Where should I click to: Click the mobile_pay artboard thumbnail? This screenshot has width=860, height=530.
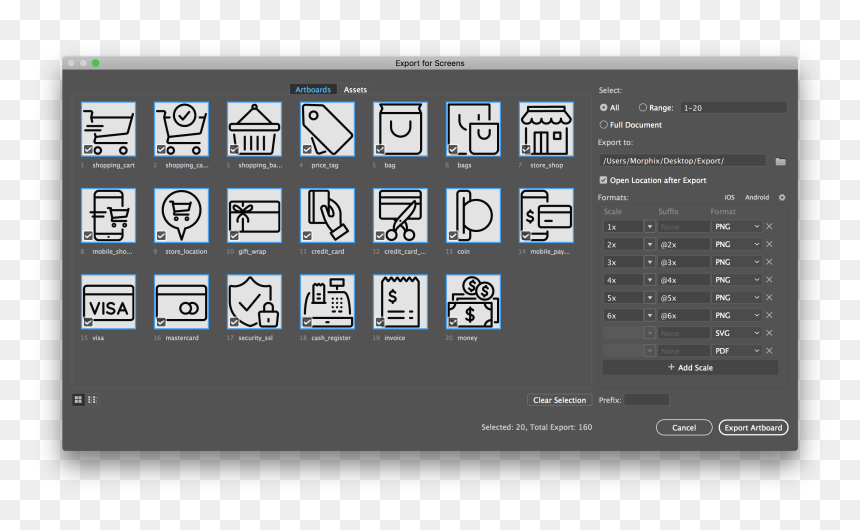pos(546,216)
